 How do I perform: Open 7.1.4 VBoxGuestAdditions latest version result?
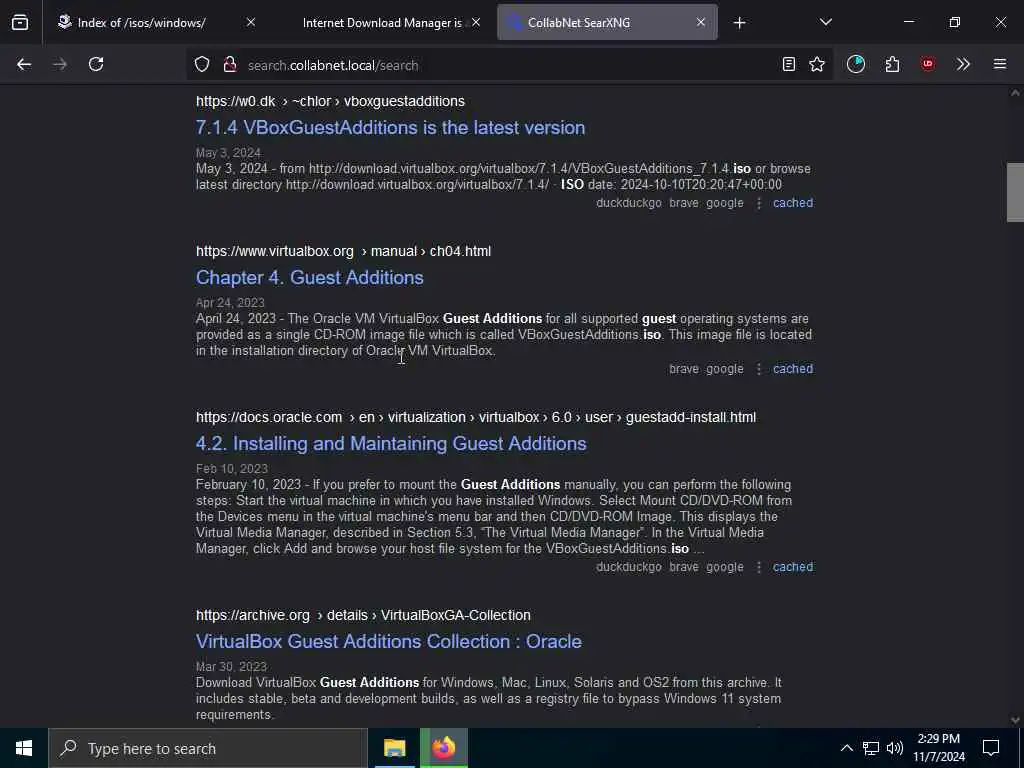point(391,127)
